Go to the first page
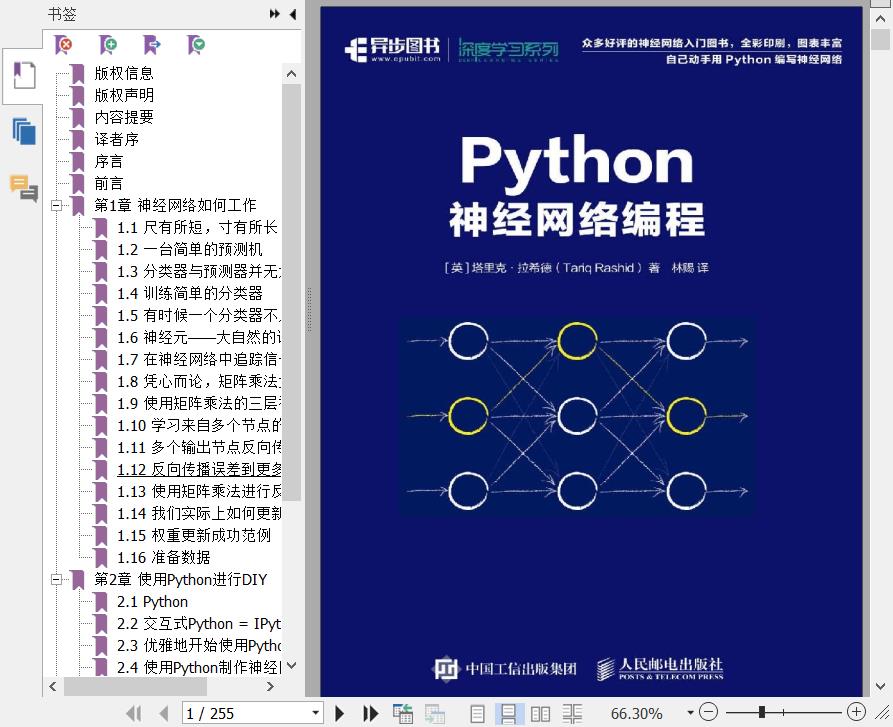The height and width of the screenshot is (727, 893). tap(134, 713)
